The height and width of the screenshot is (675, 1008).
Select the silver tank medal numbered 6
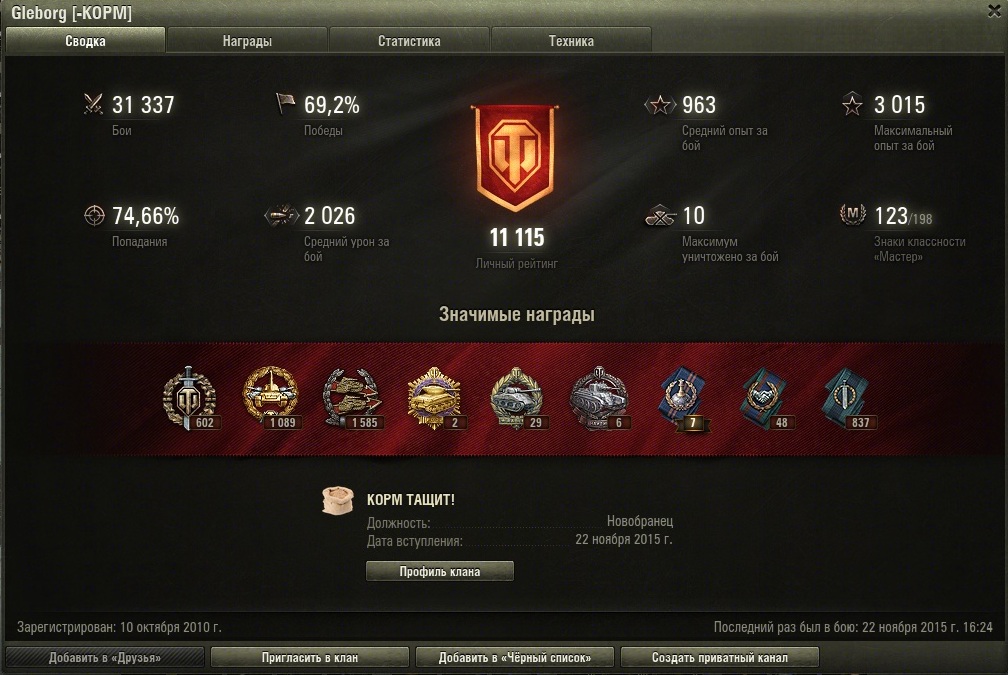click(598, 398)
